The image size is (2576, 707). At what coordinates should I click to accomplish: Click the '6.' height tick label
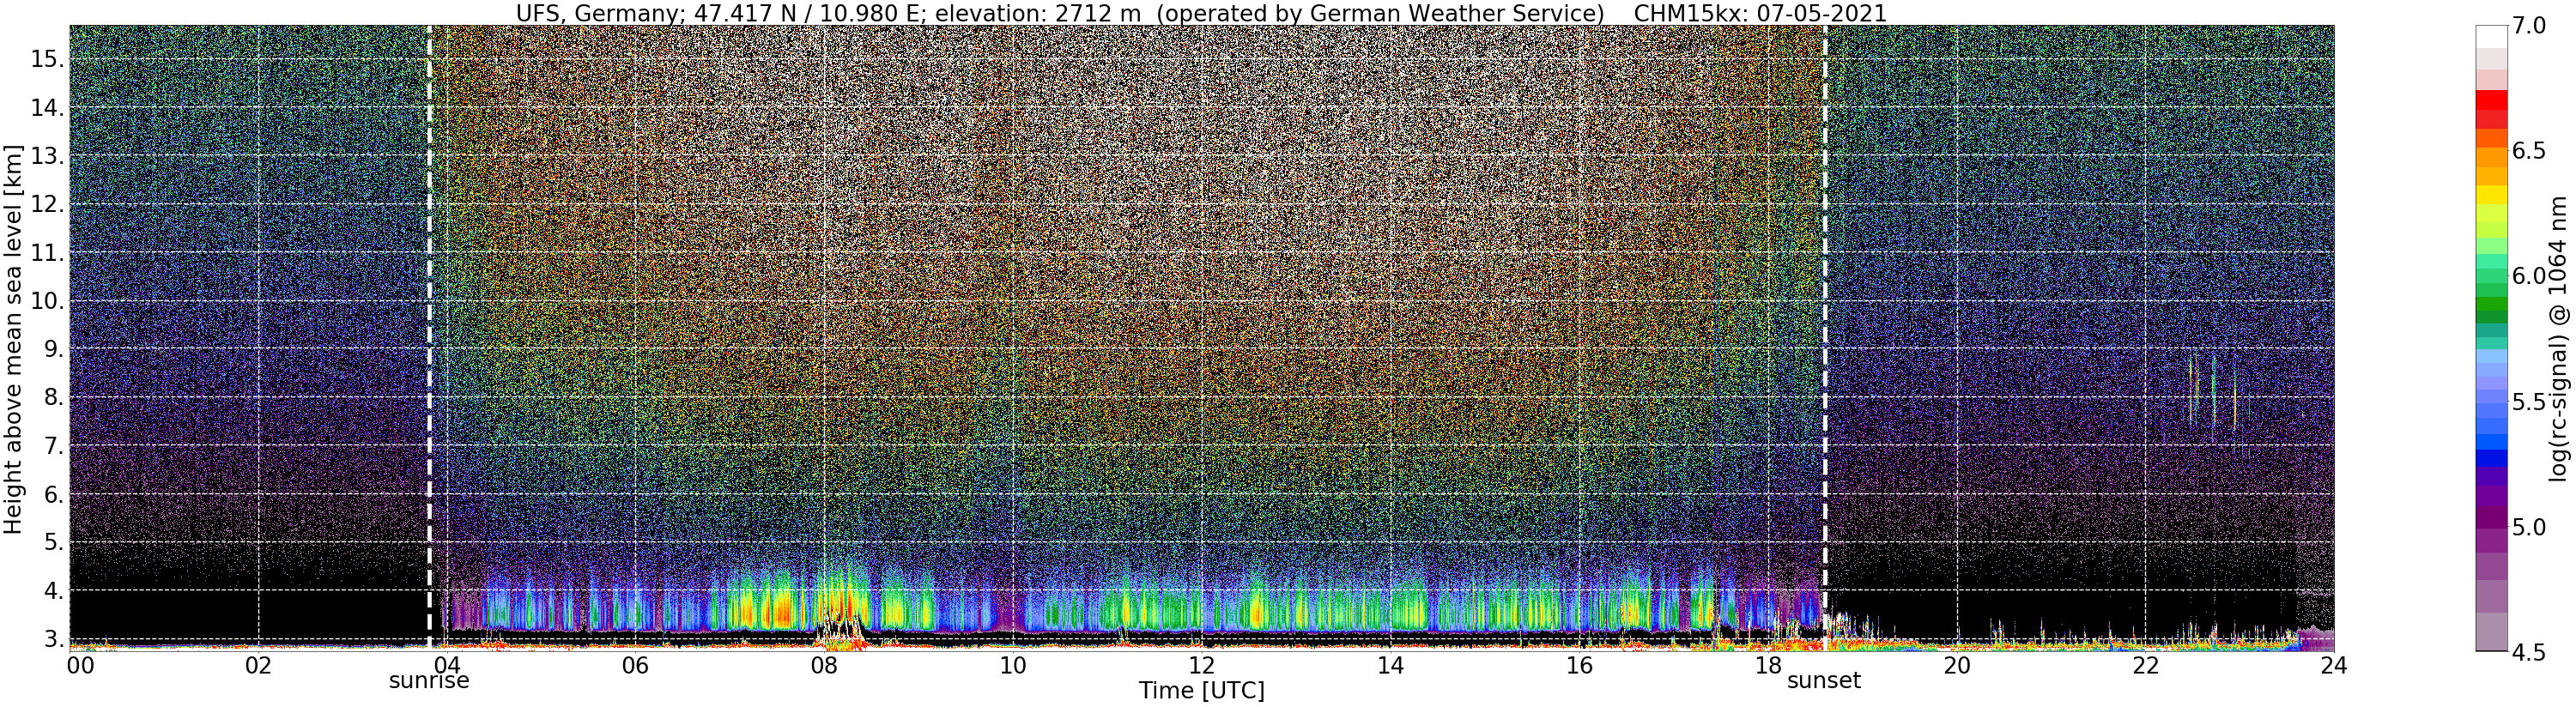coord(53,494)
